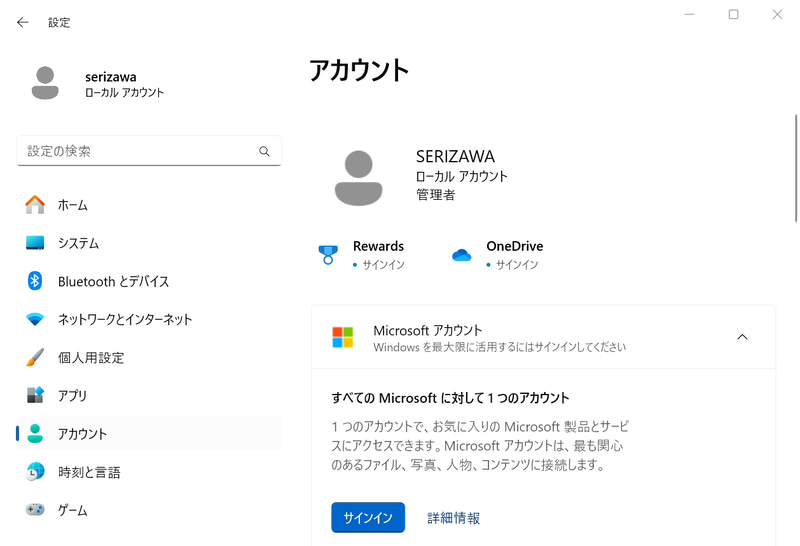The height and width of the screenshot is (546, 800).
Task: Click the large SERIZAWA profile picture
Action: [359, 178]
